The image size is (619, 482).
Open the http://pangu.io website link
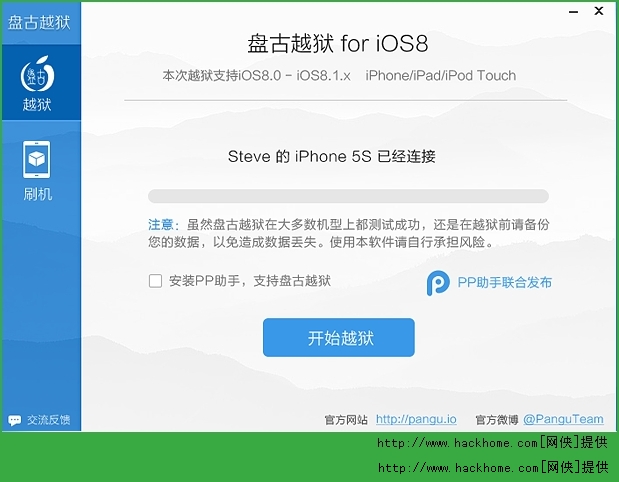(416, 419)
